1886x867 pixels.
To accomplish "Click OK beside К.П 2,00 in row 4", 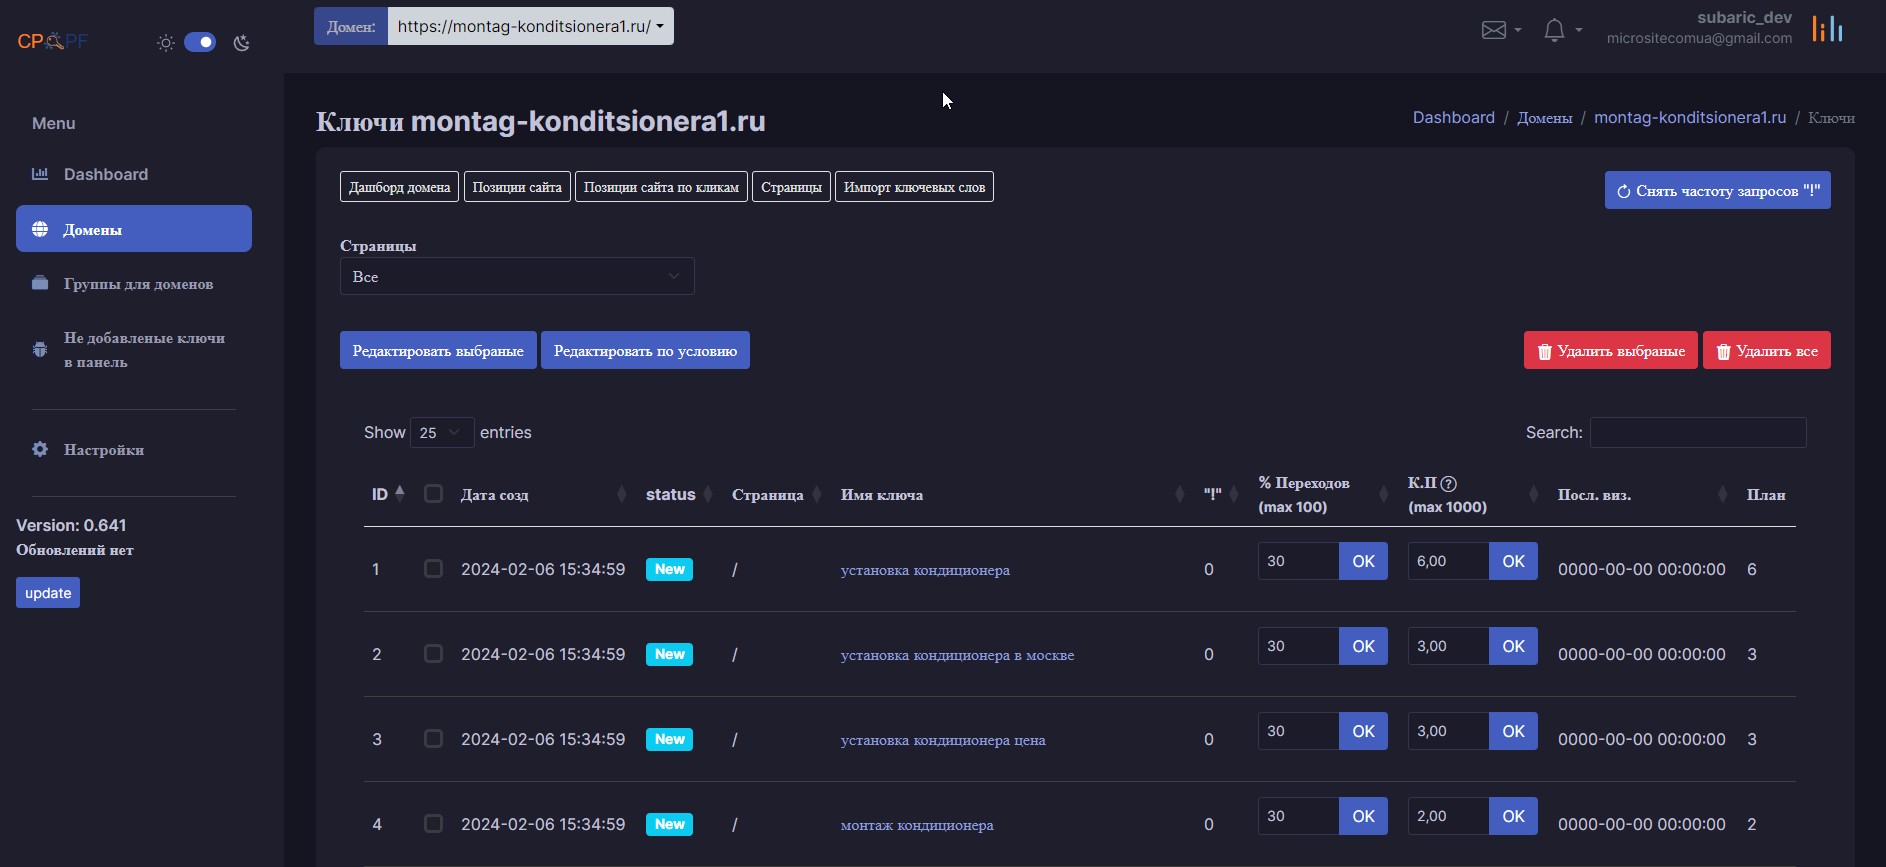I will (1514, 816).
